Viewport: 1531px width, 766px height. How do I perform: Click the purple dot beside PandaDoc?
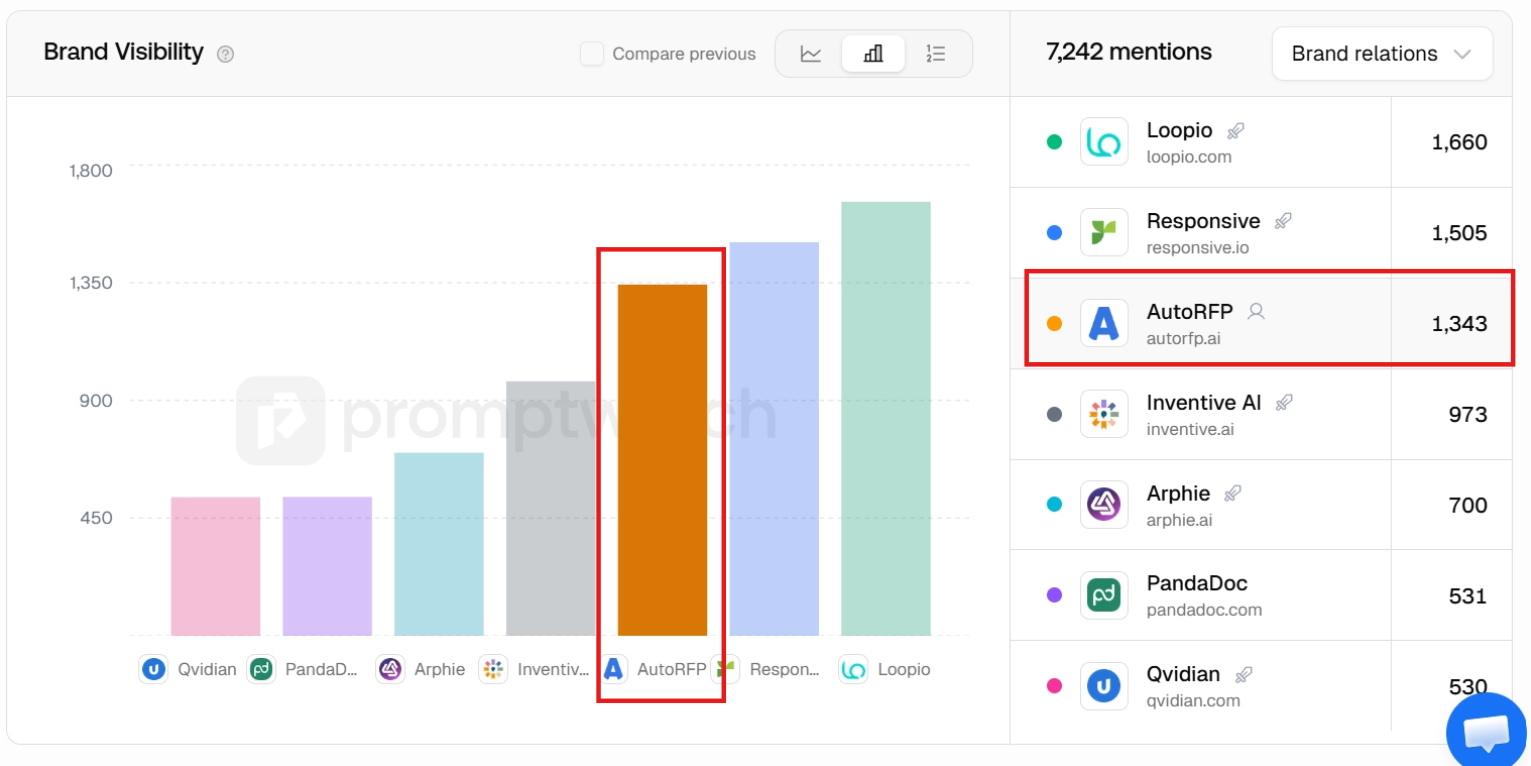tap(1054, 596)
